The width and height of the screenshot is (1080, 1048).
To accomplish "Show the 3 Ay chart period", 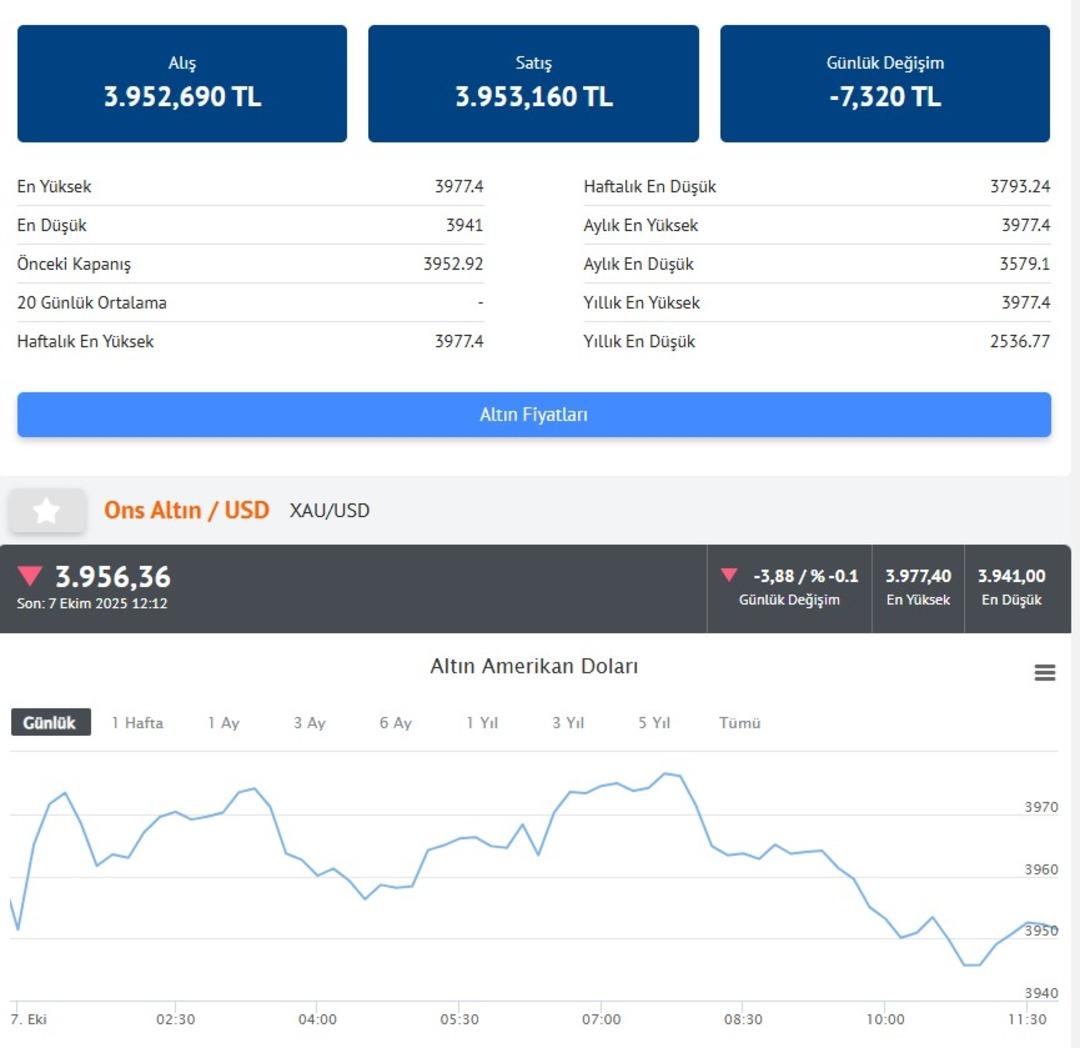I will (x=309, y=722).
